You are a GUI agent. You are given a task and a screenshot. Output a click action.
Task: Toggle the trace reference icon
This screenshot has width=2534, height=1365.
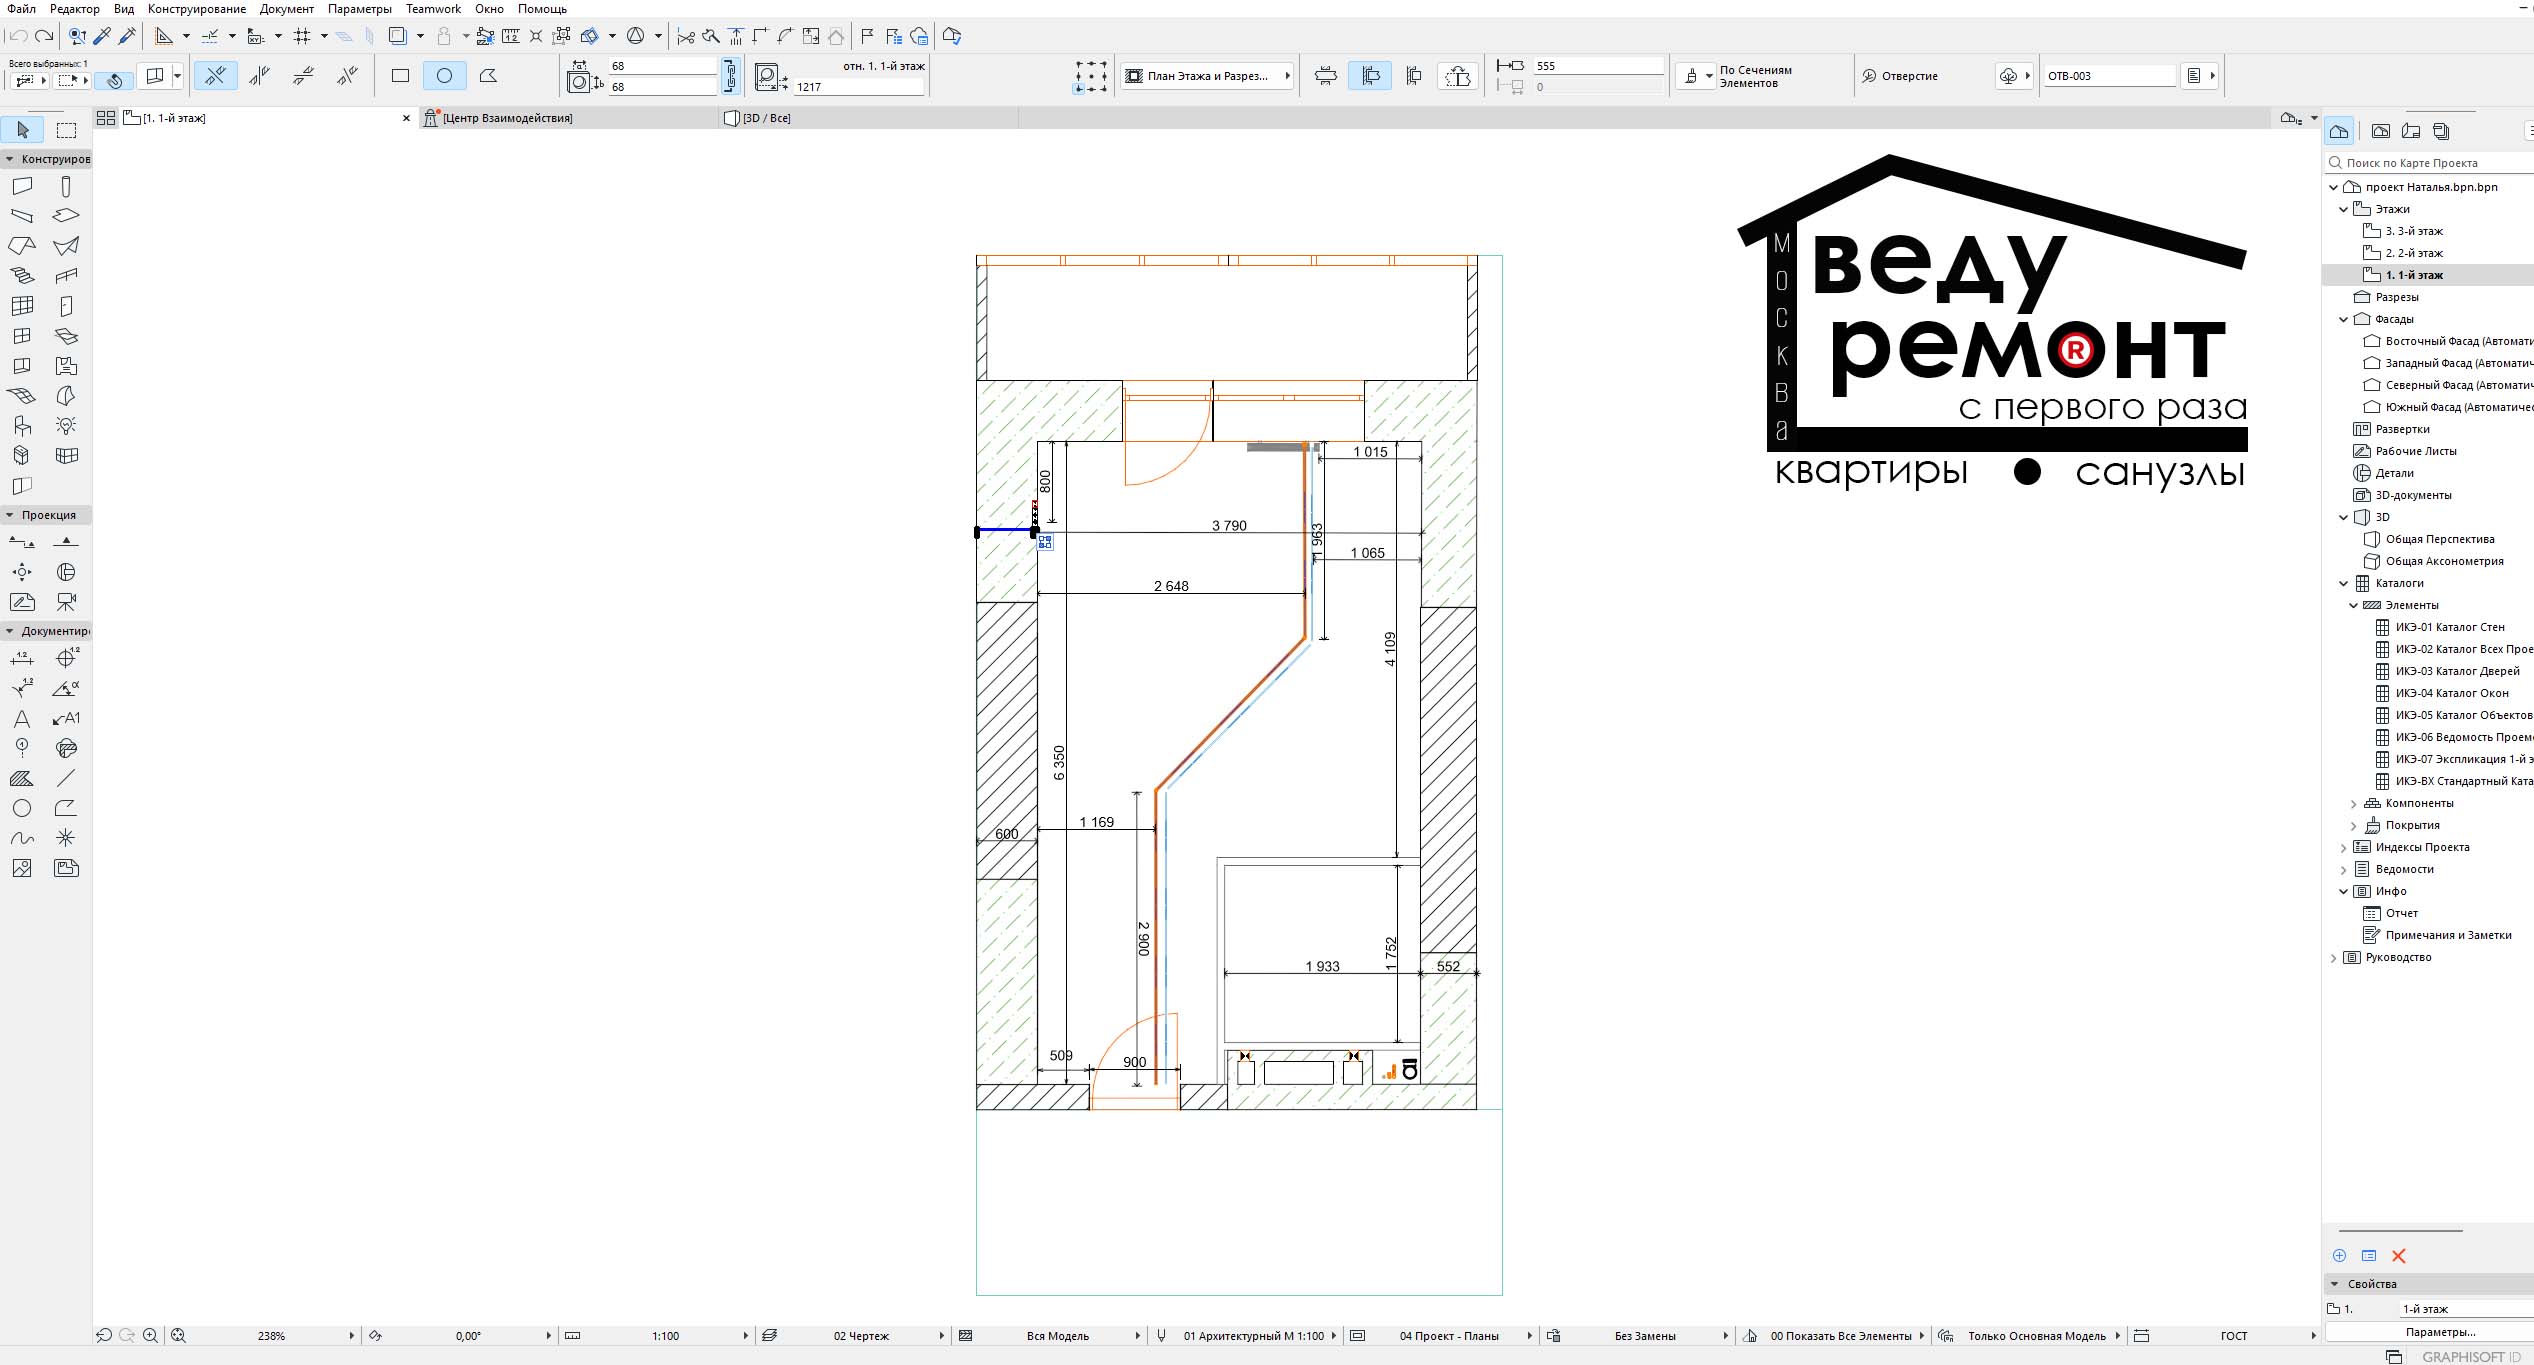(x=398, y=36)
